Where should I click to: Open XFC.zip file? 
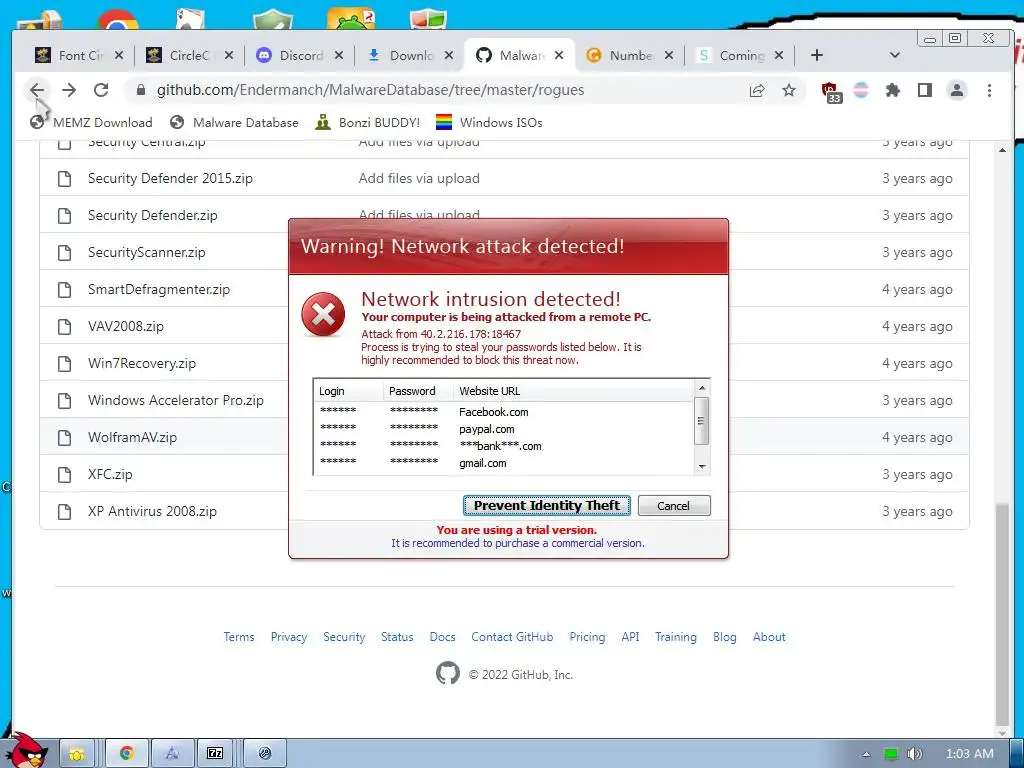point(110,475)
